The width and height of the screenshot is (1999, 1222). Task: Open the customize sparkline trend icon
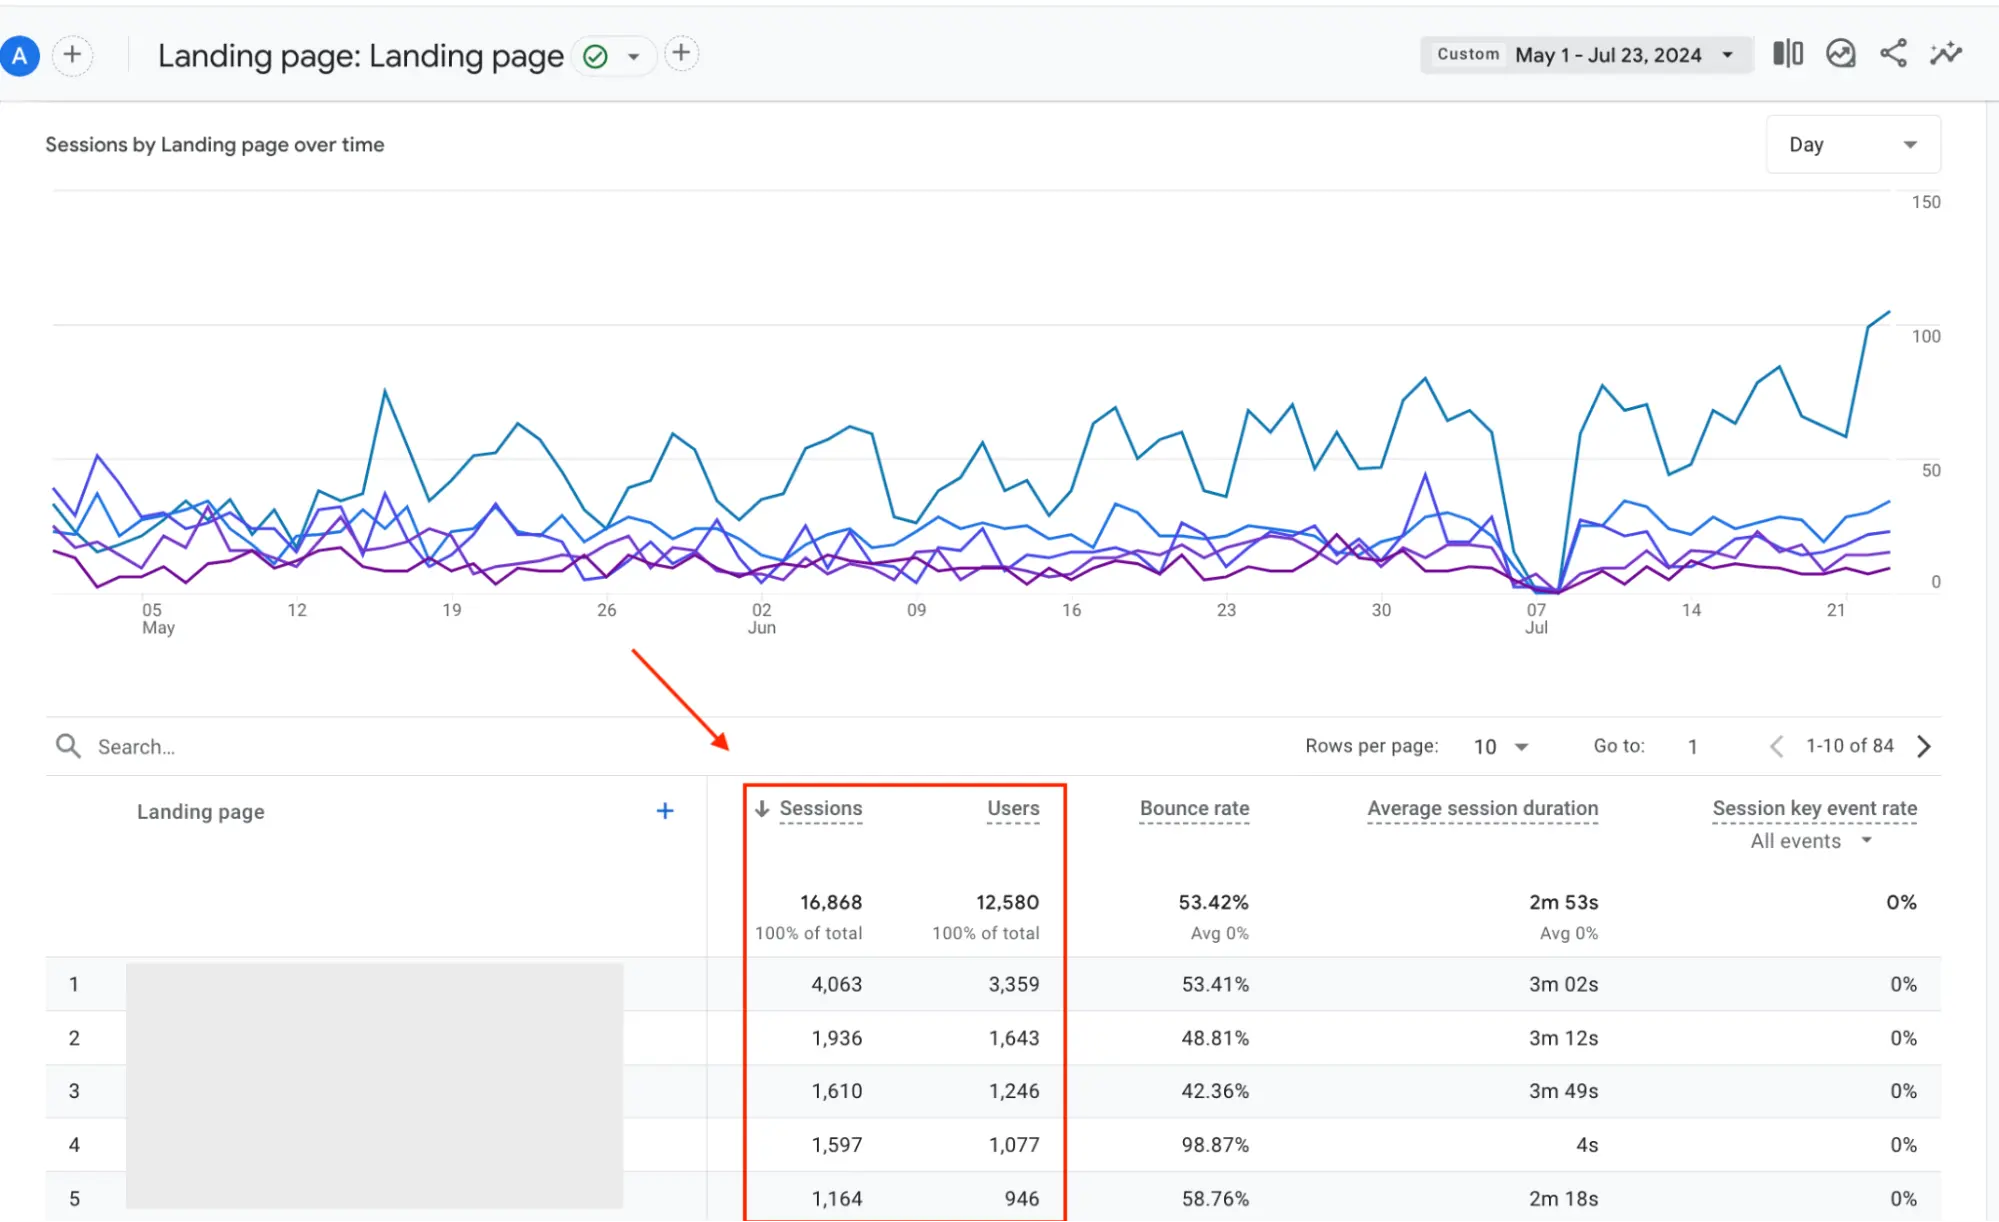[x=1946, y=54]
